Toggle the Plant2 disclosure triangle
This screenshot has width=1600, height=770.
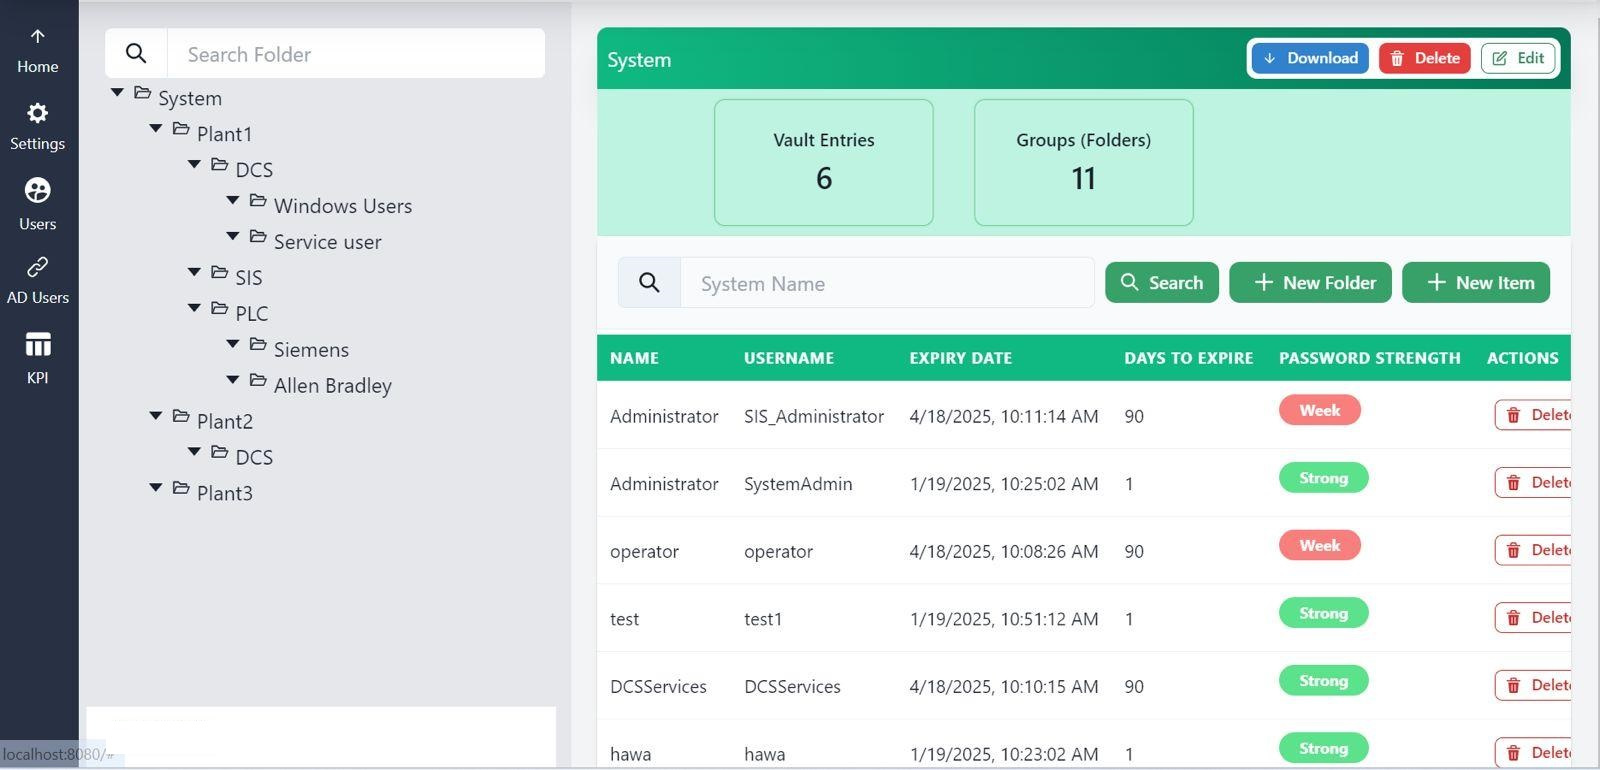(156, 416)
